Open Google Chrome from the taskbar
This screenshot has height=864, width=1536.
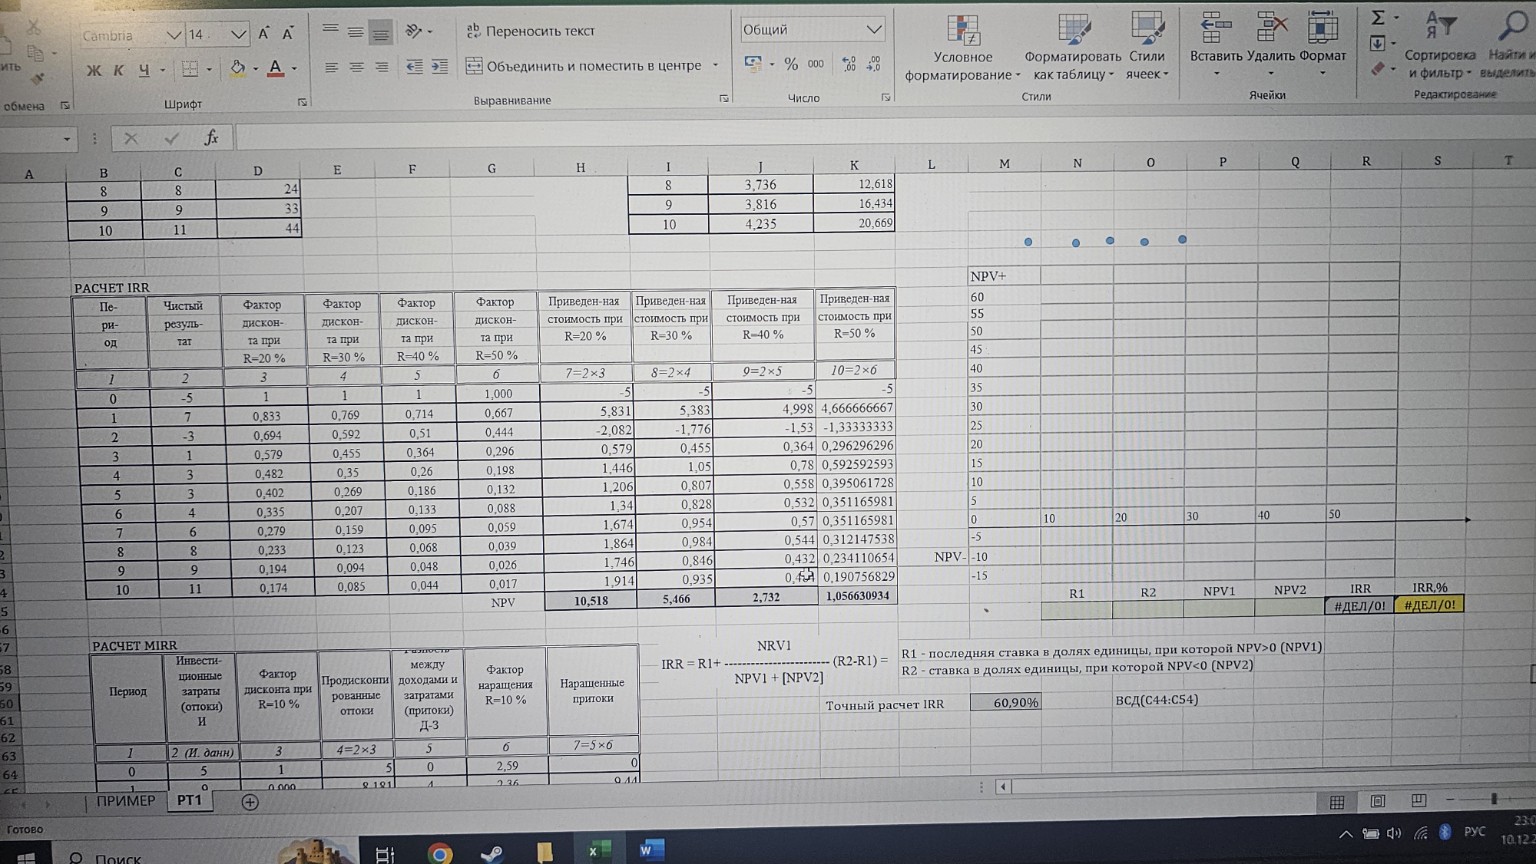coord(439,852)
